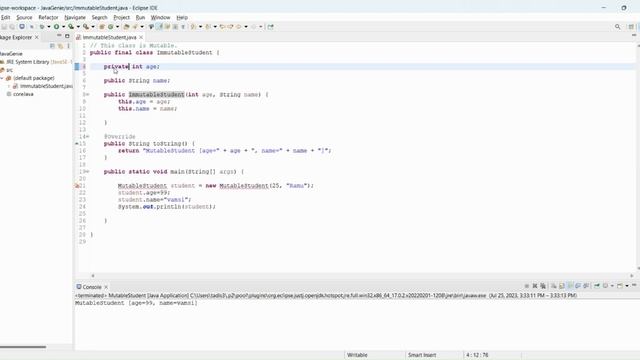Expand the ImmutableStudent.java tree node

coord(9,86)
